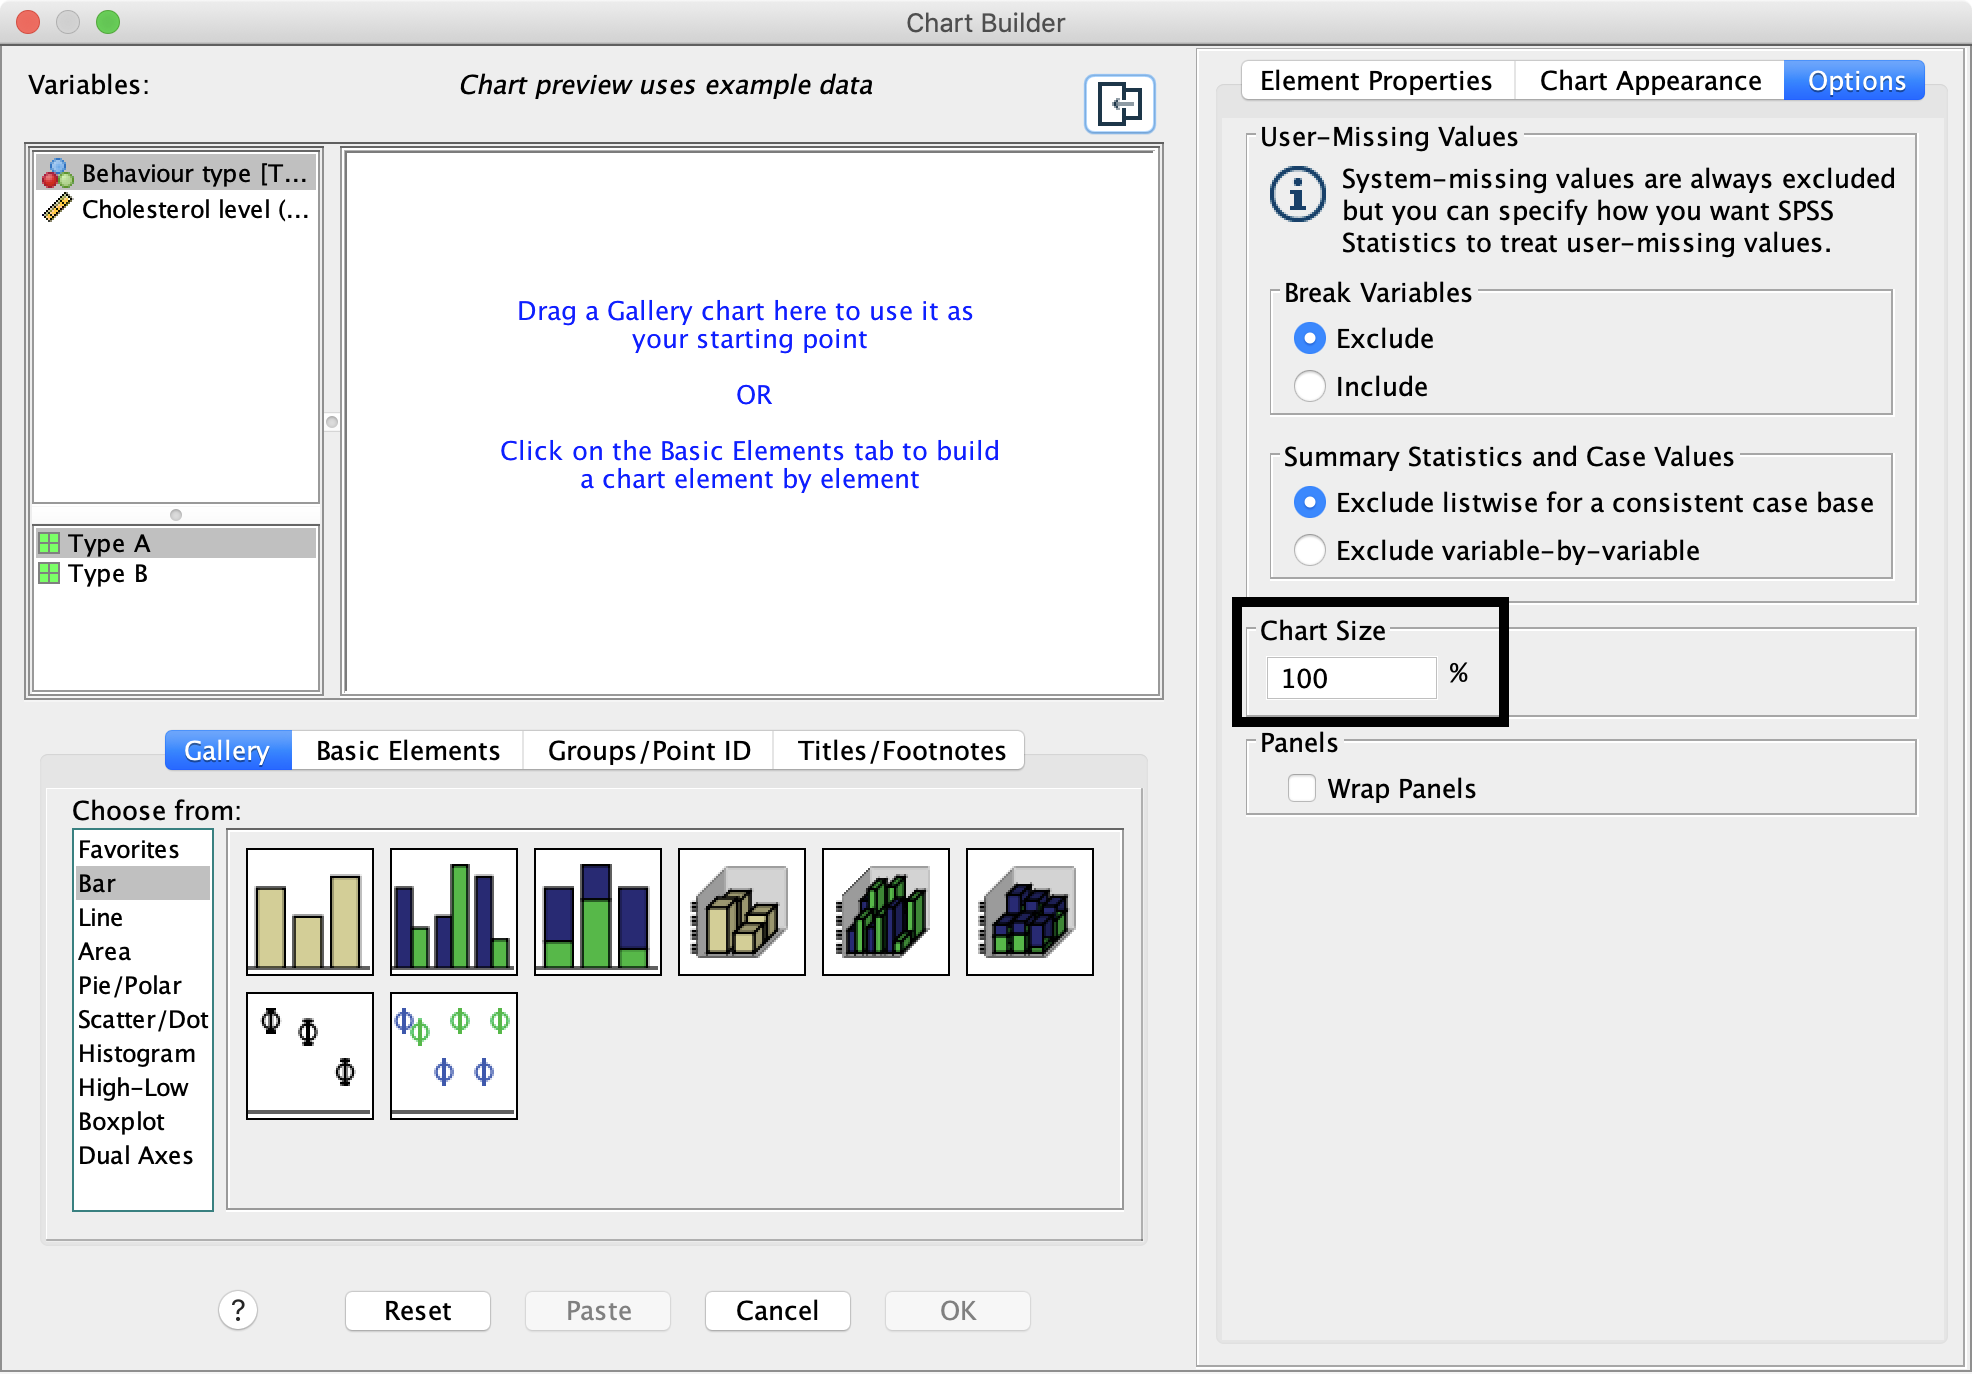Screen dimensions: 1972x1374
Task: Choose the Clustered 3-D Bar icon
Action: (x=886, y=911)
